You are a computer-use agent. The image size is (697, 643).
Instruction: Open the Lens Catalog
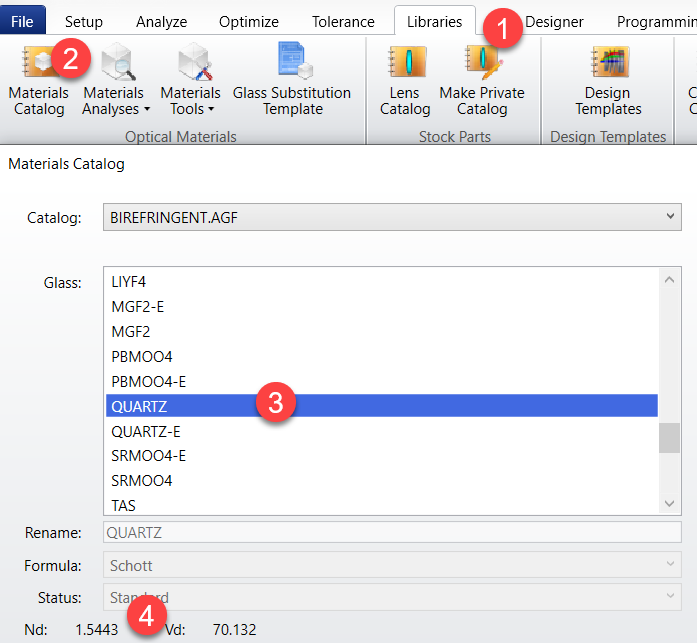[405, 81]
